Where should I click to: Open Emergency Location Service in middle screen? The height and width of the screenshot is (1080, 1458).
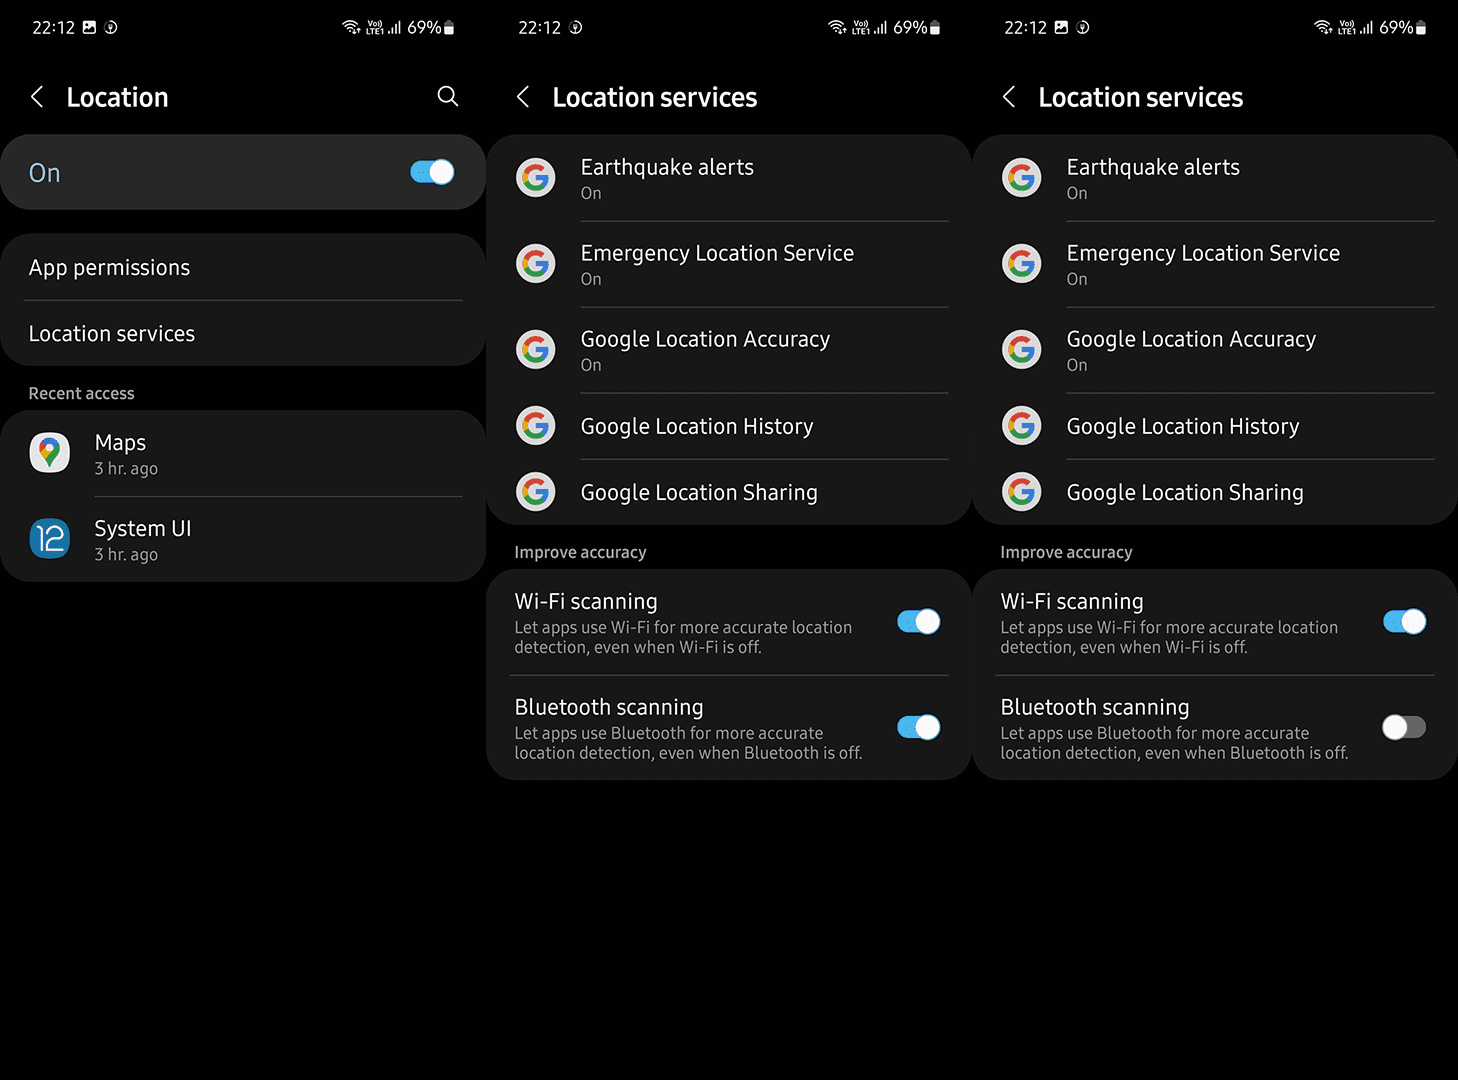pos(729,264)
